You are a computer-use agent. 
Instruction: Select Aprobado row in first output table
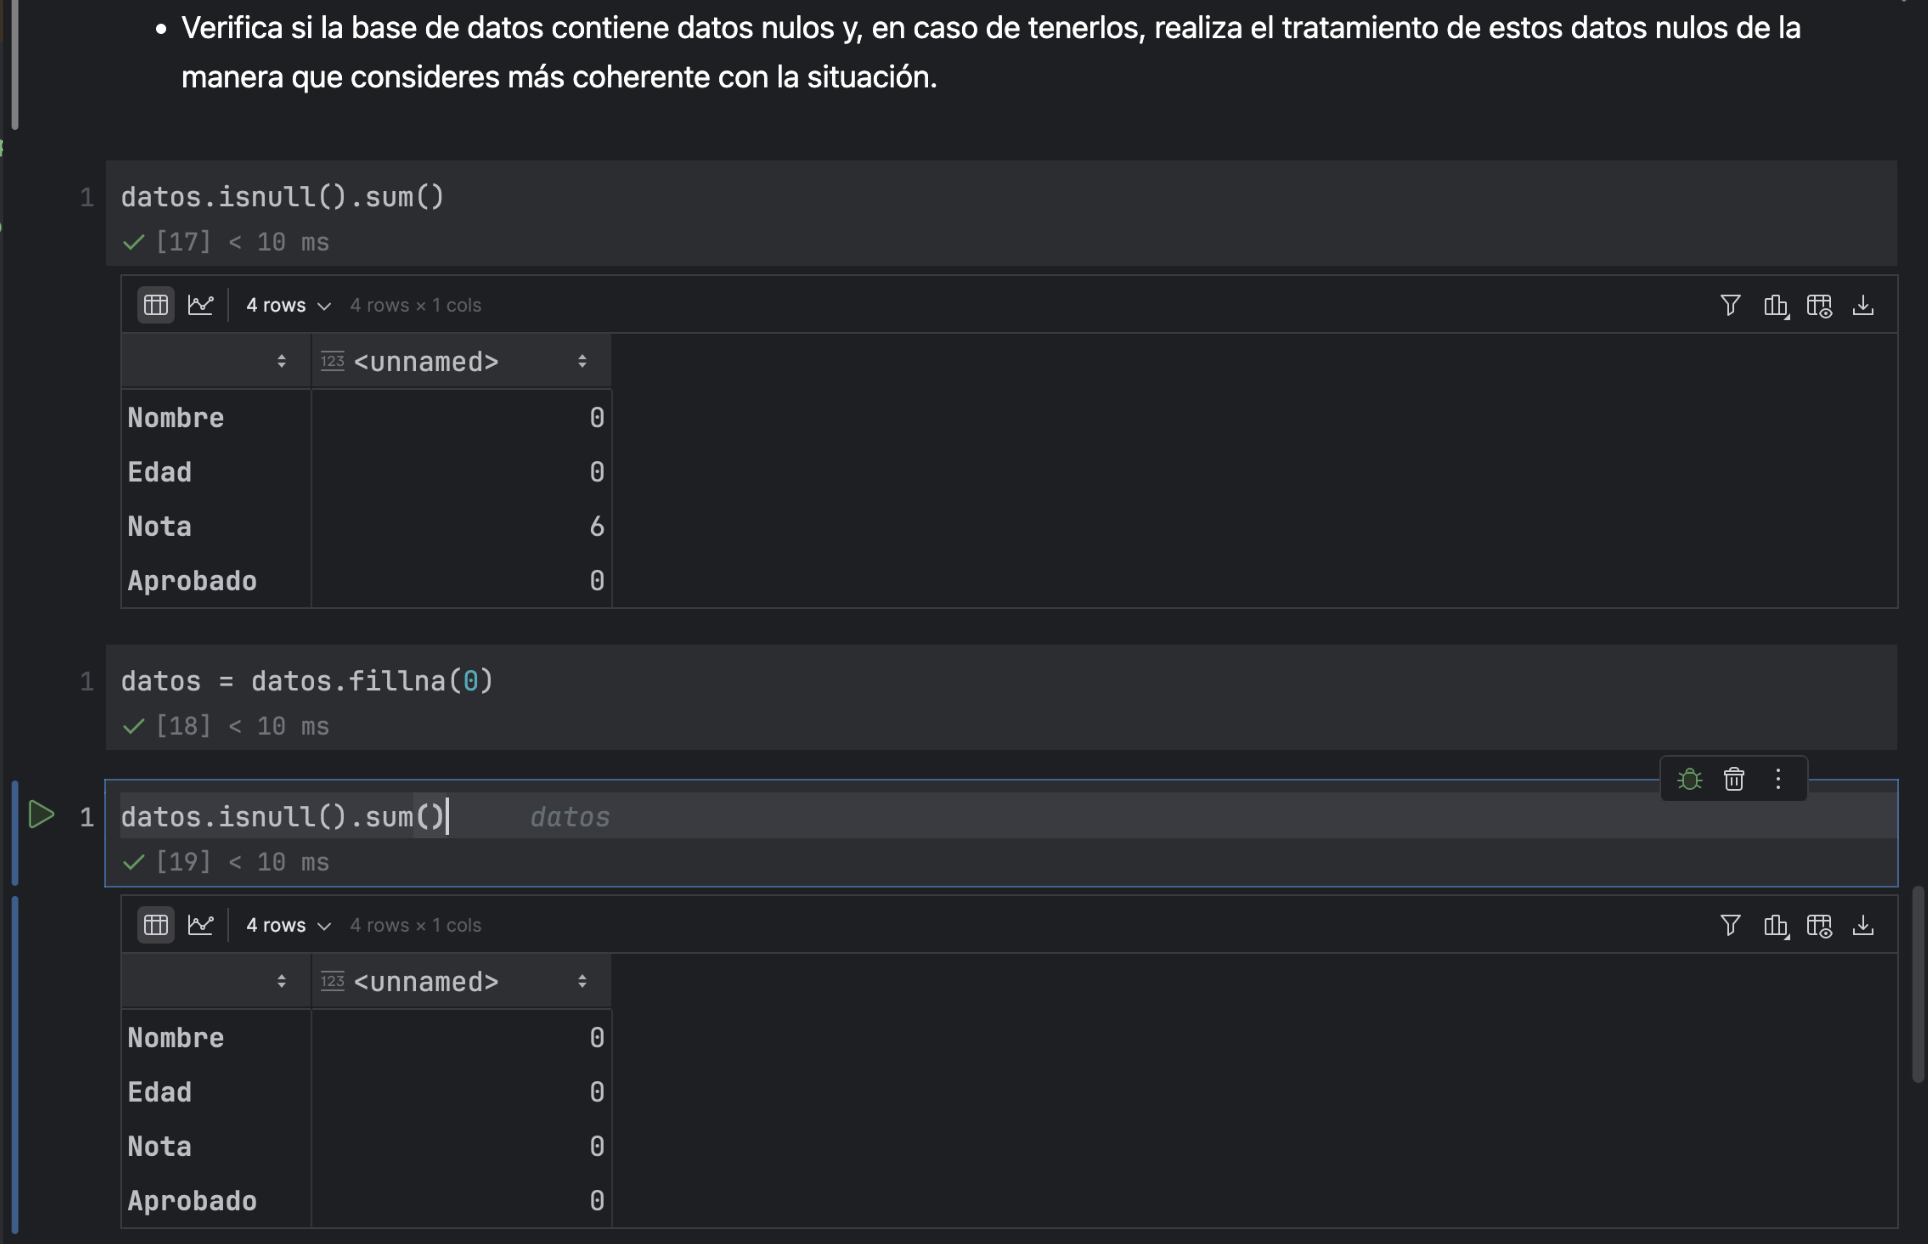click(x=367, y=581)
